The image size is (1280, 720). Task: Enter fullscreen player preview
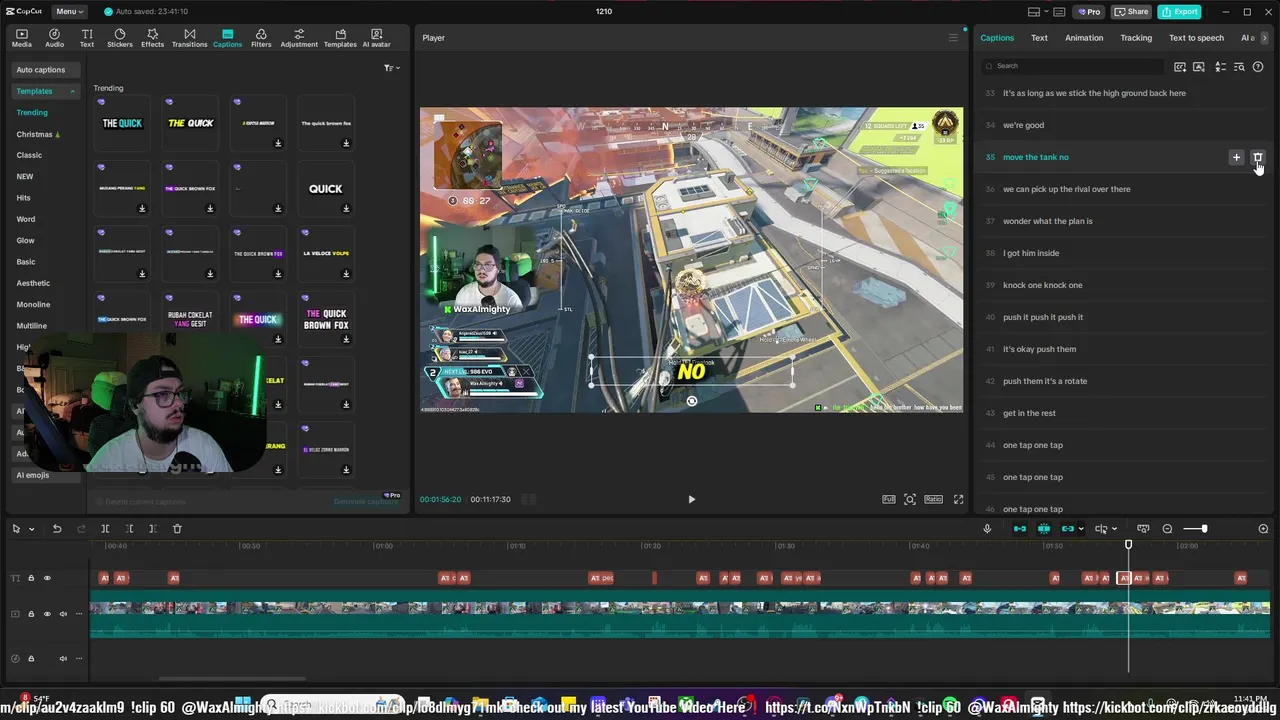point(958,499)
